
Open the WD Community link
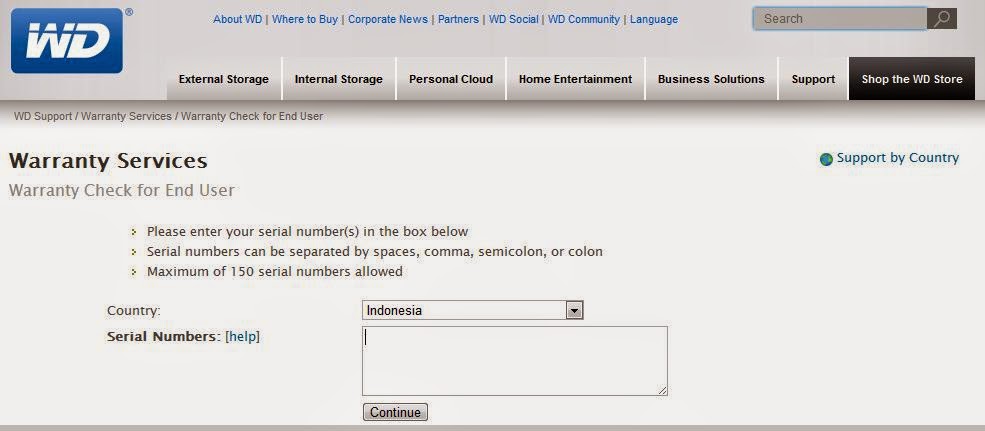tap(584, 19)
